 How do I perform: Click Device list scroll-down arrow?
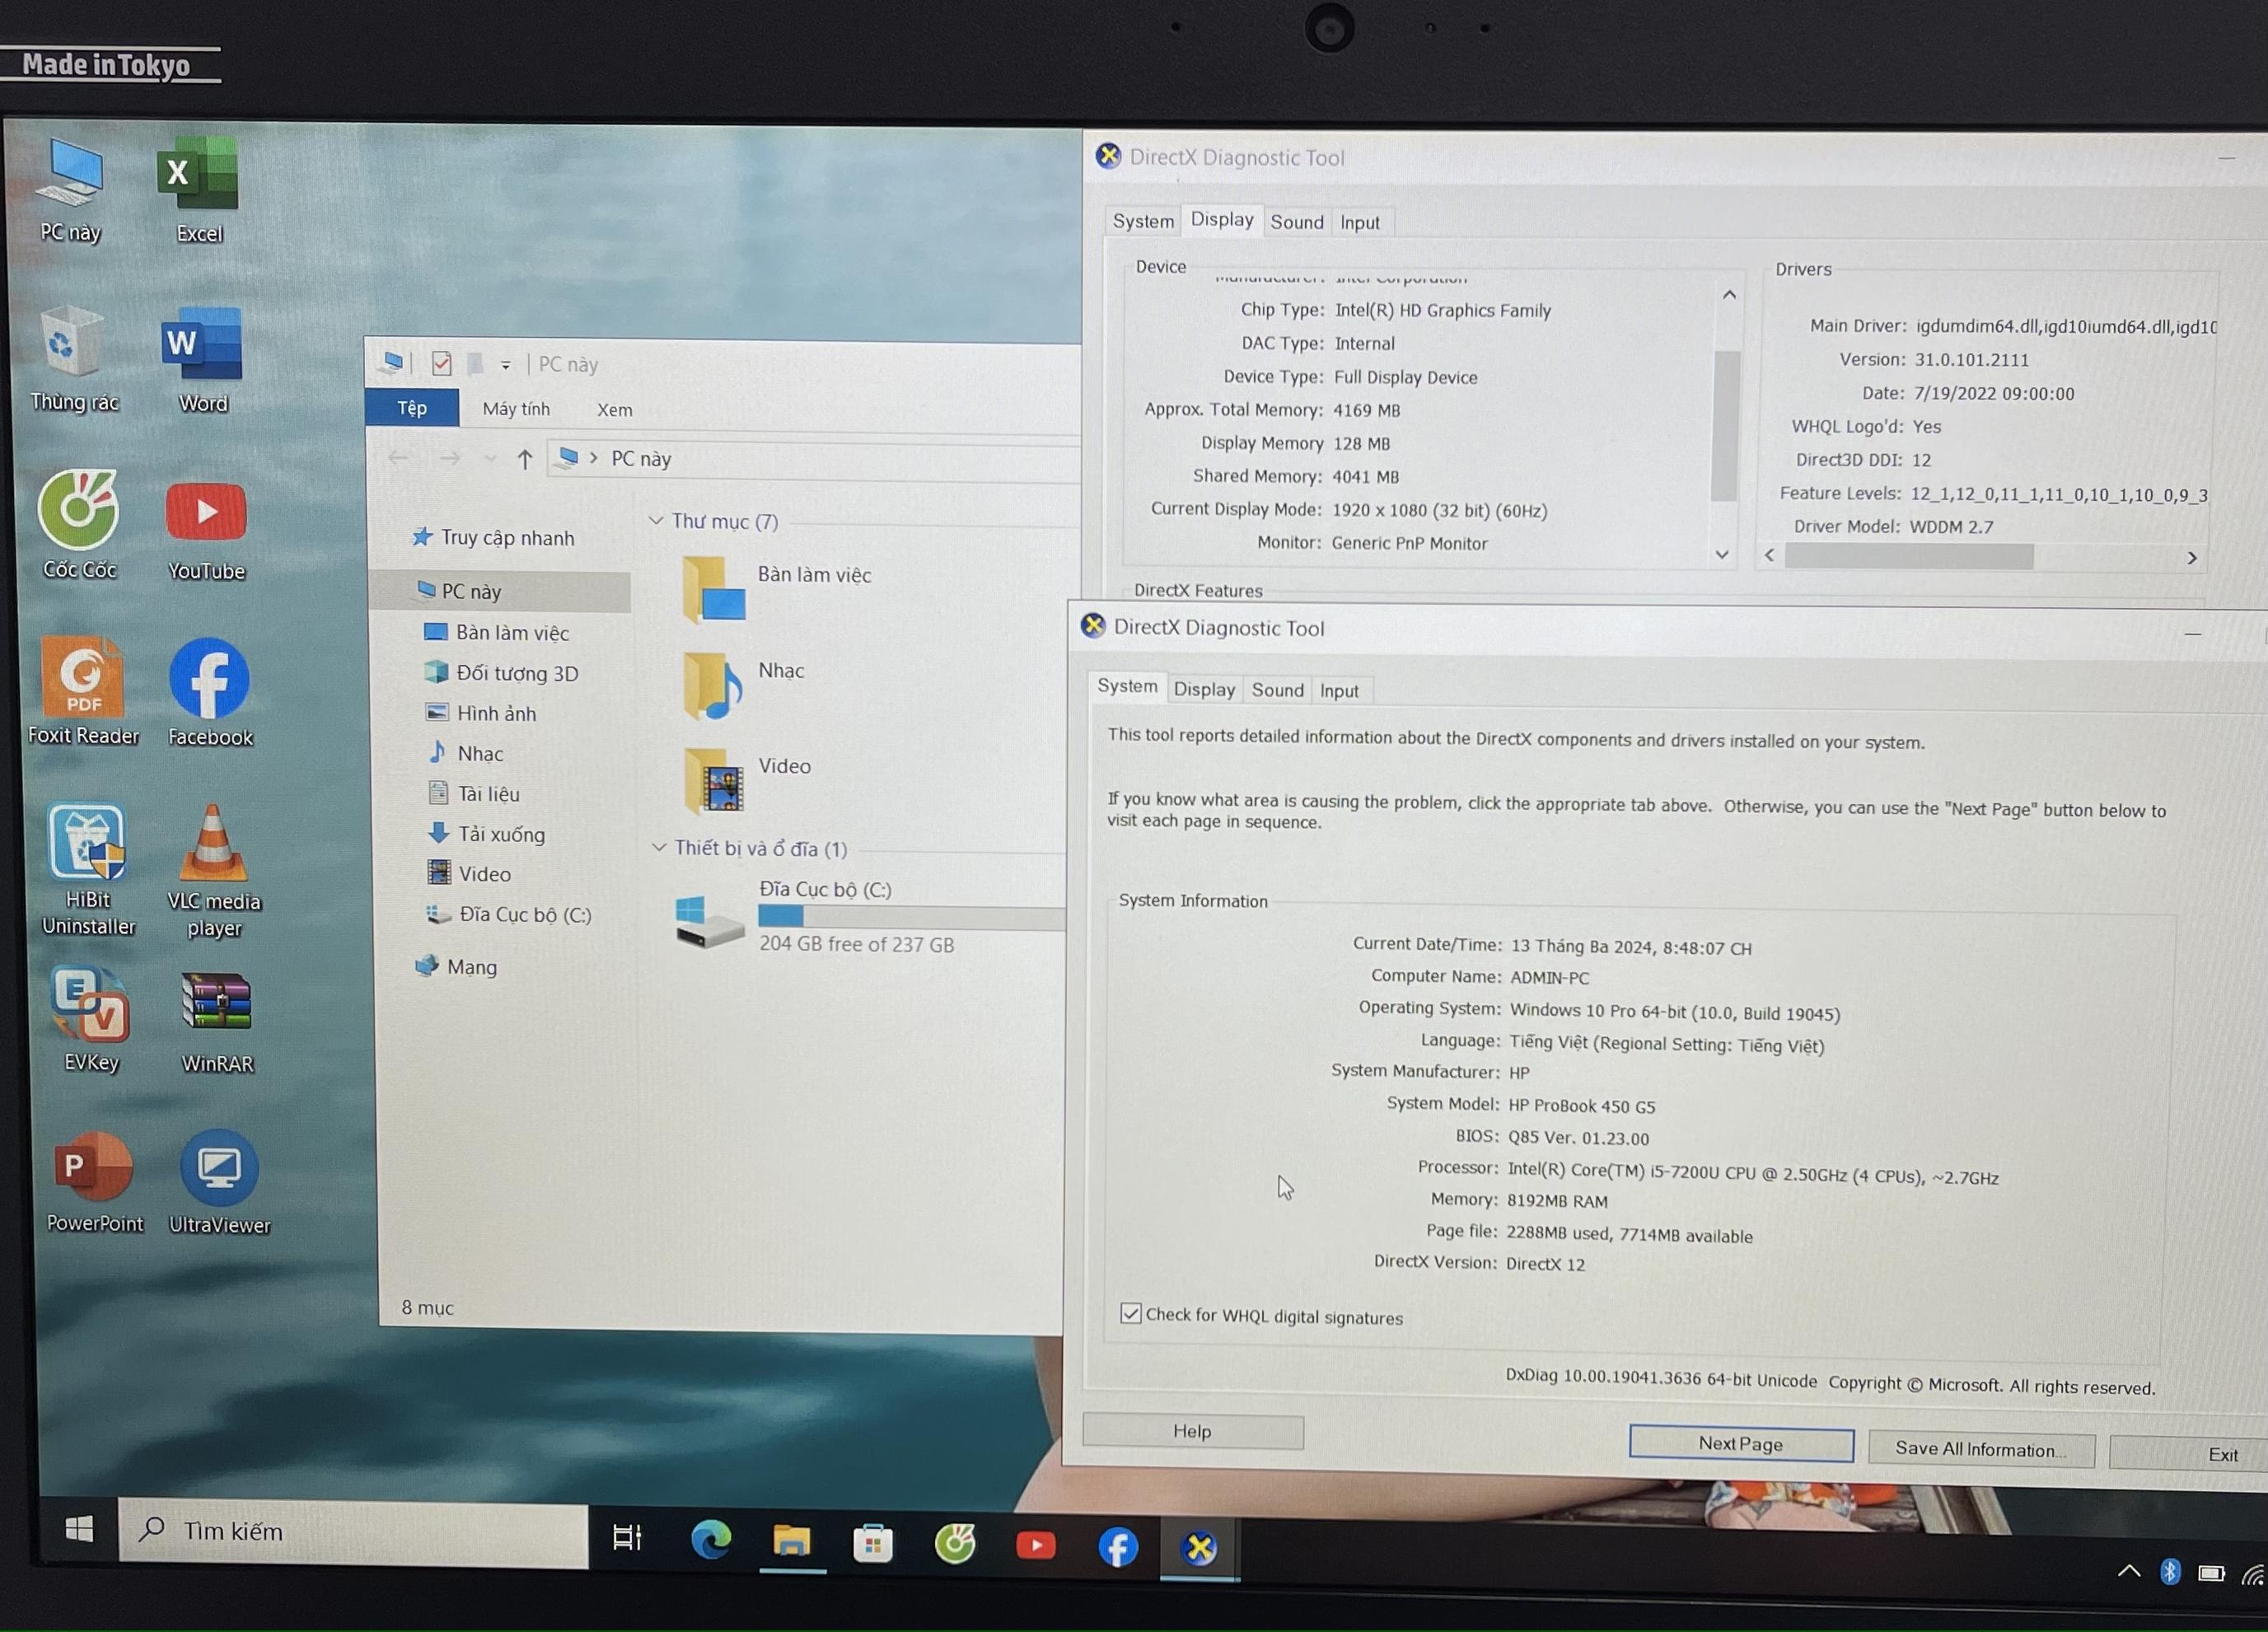(x=1722, y=554)
